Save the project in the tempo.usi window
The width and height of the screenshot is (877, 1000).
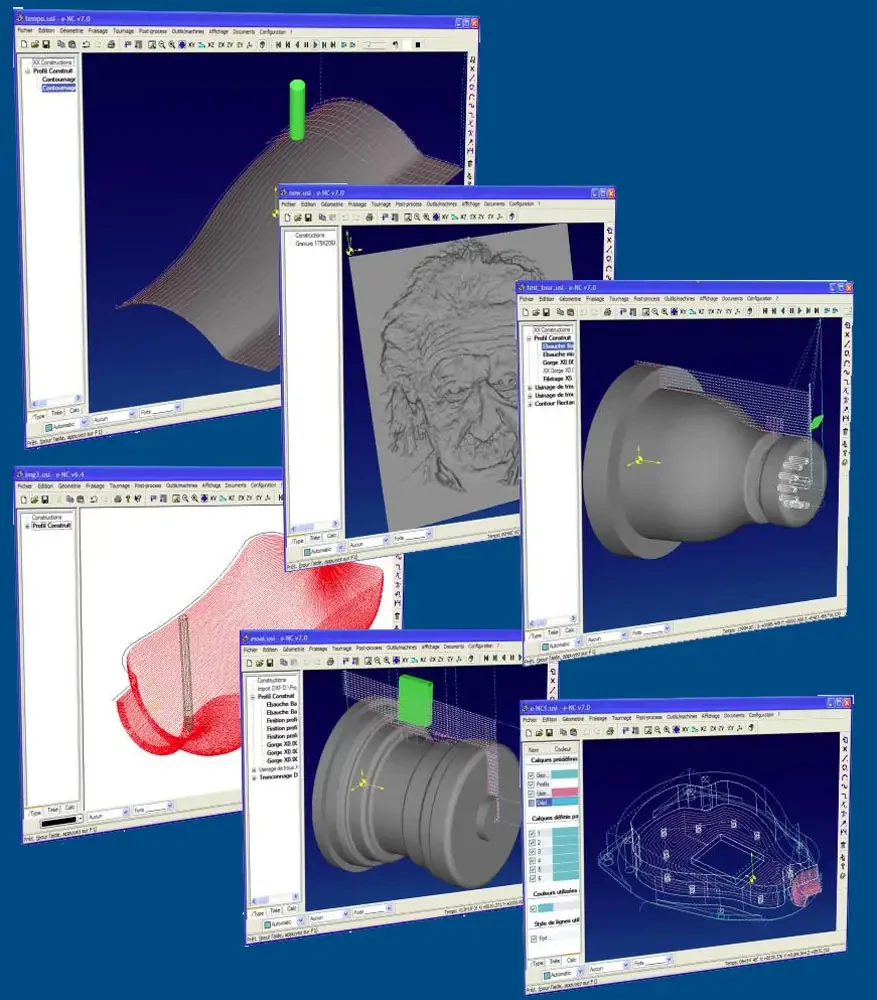point(46,44)
